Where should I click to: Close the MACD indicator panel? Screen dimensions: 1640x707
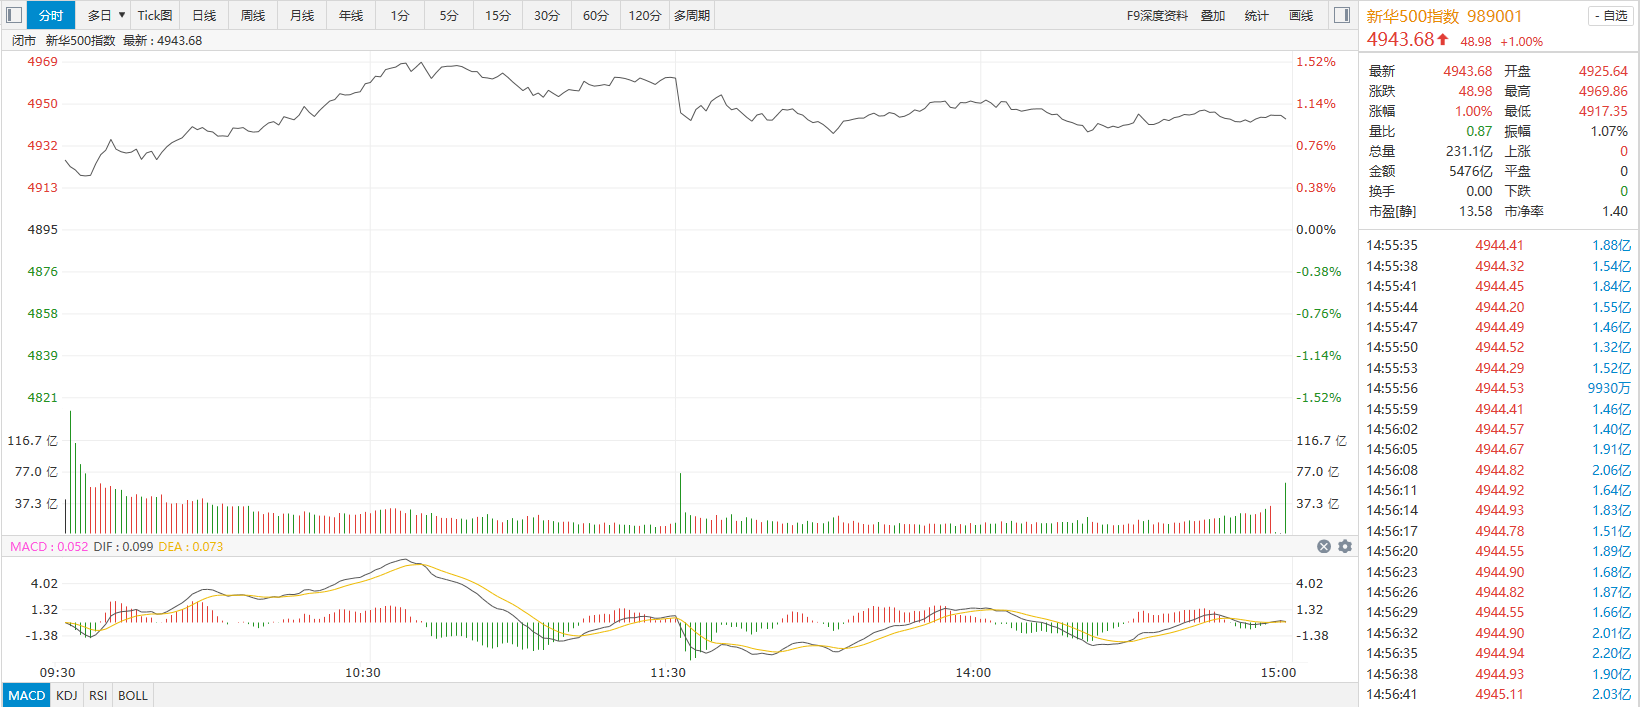pos(1323,546)
